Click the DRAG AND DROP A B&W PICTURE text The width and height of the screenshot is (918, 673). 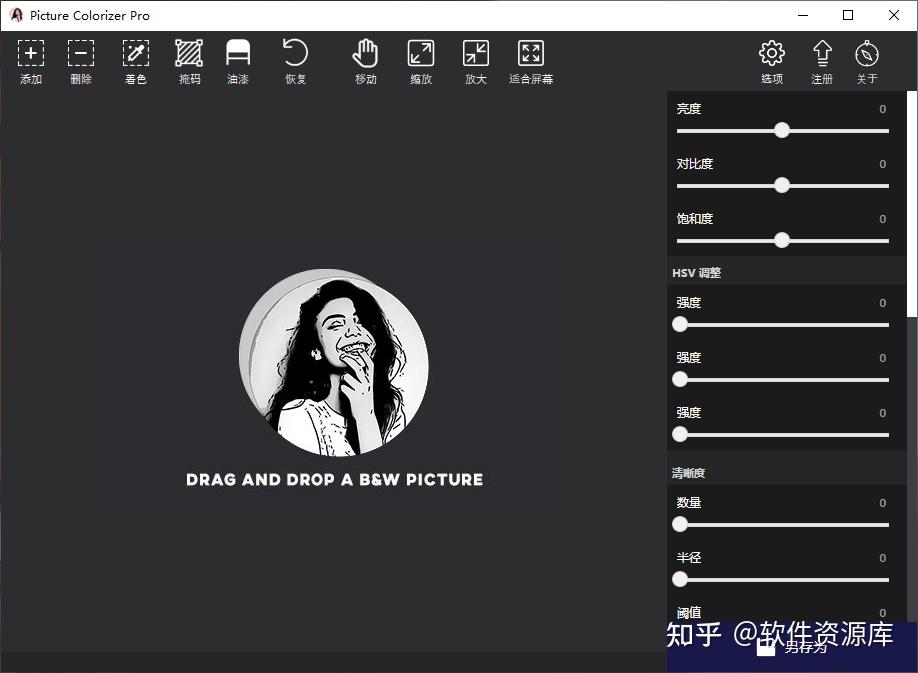point(334,480)
